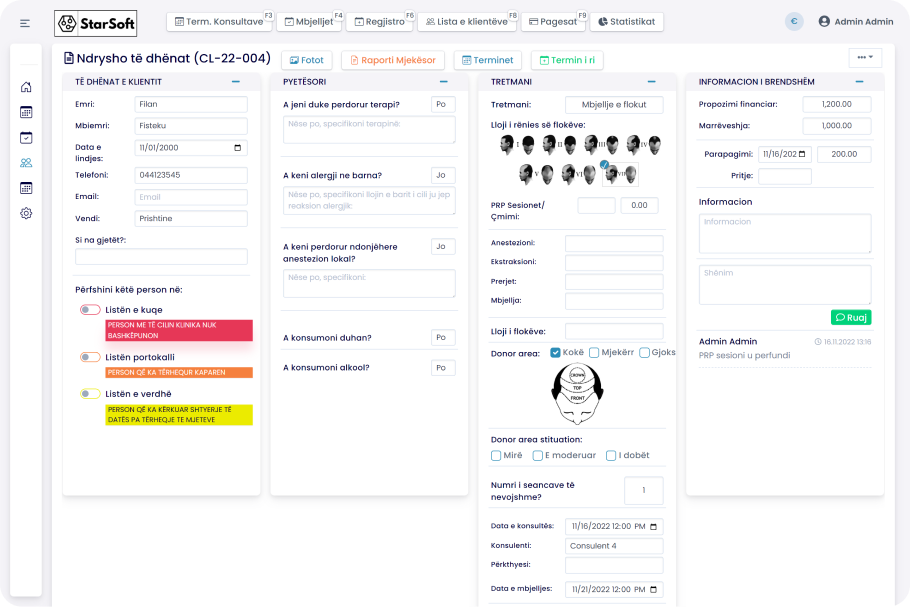Open calendar picker for Data e konsultës

[x=653, y=527]
